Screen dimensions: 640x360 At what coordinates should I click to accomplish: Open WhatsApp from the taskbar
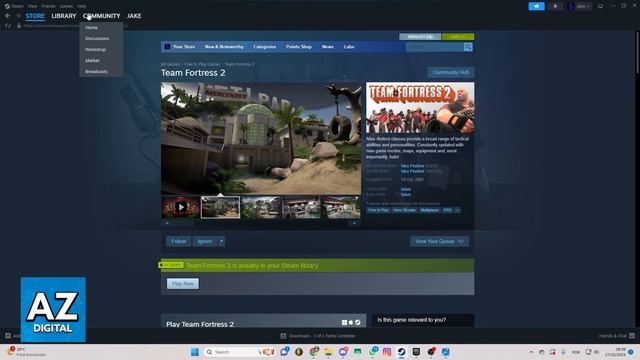pyautogui.click(x=373, y=352)
